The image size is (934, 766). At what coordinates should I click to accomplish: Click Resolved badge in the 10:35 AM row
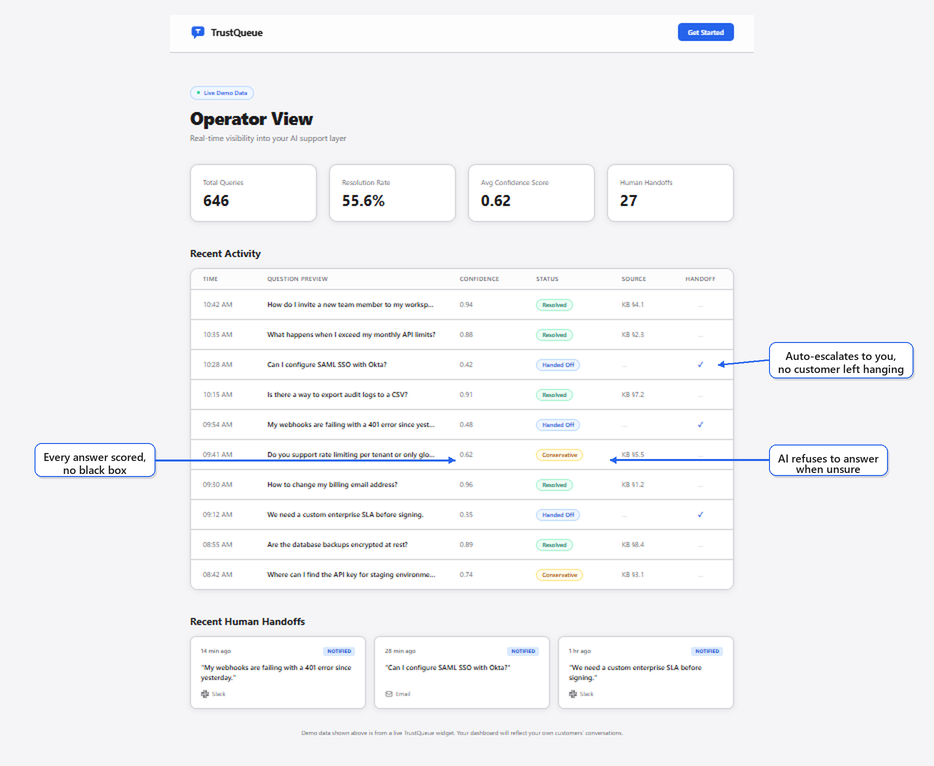[554, 335]
